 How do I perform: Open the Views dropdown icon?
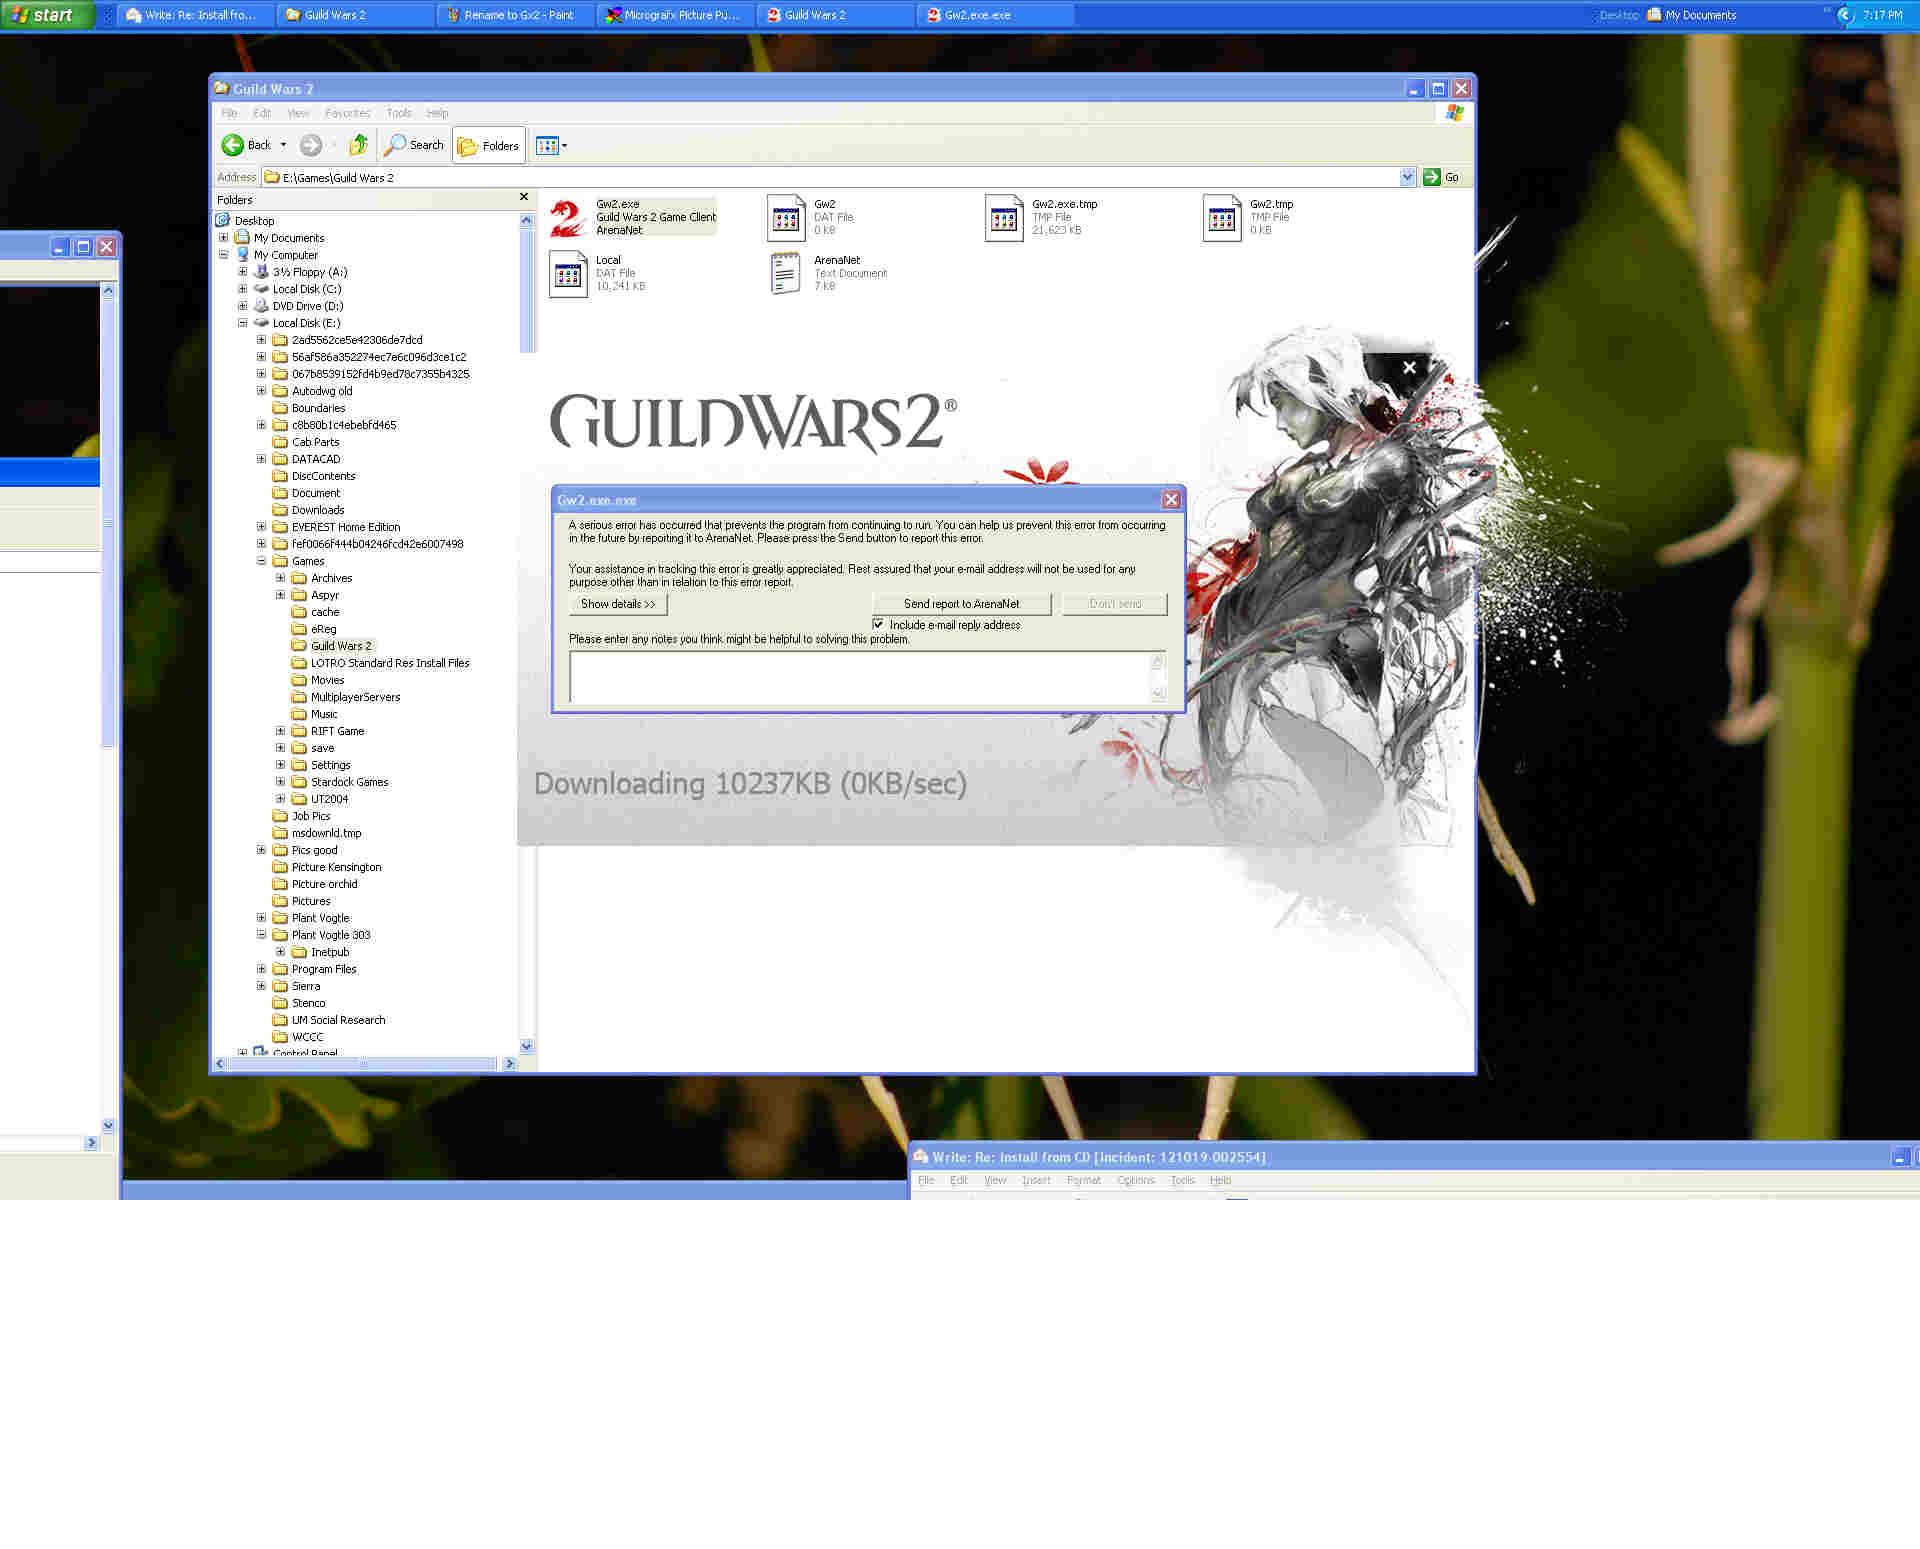click(551, 145)
